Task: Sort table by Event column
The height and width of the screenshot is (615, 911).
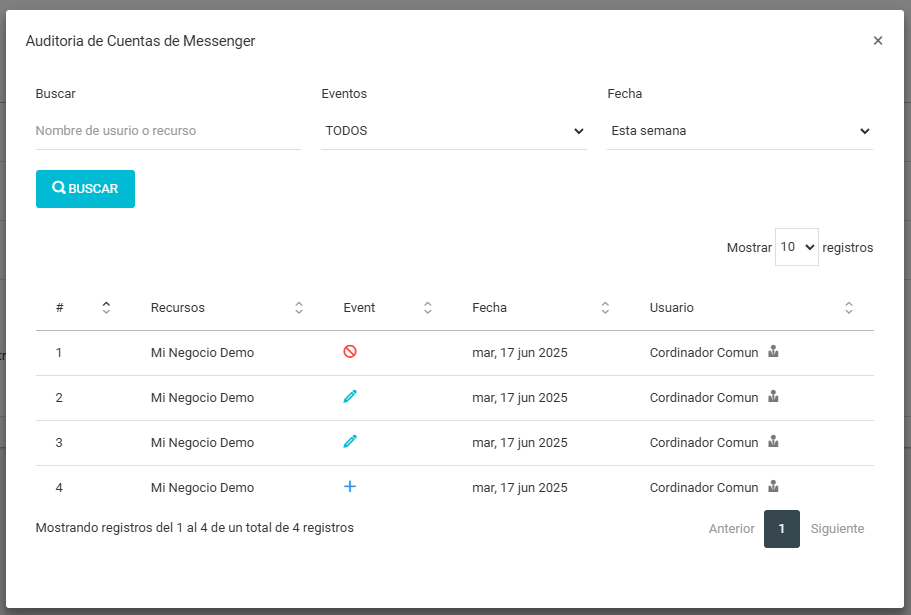Action: point(427,308)
